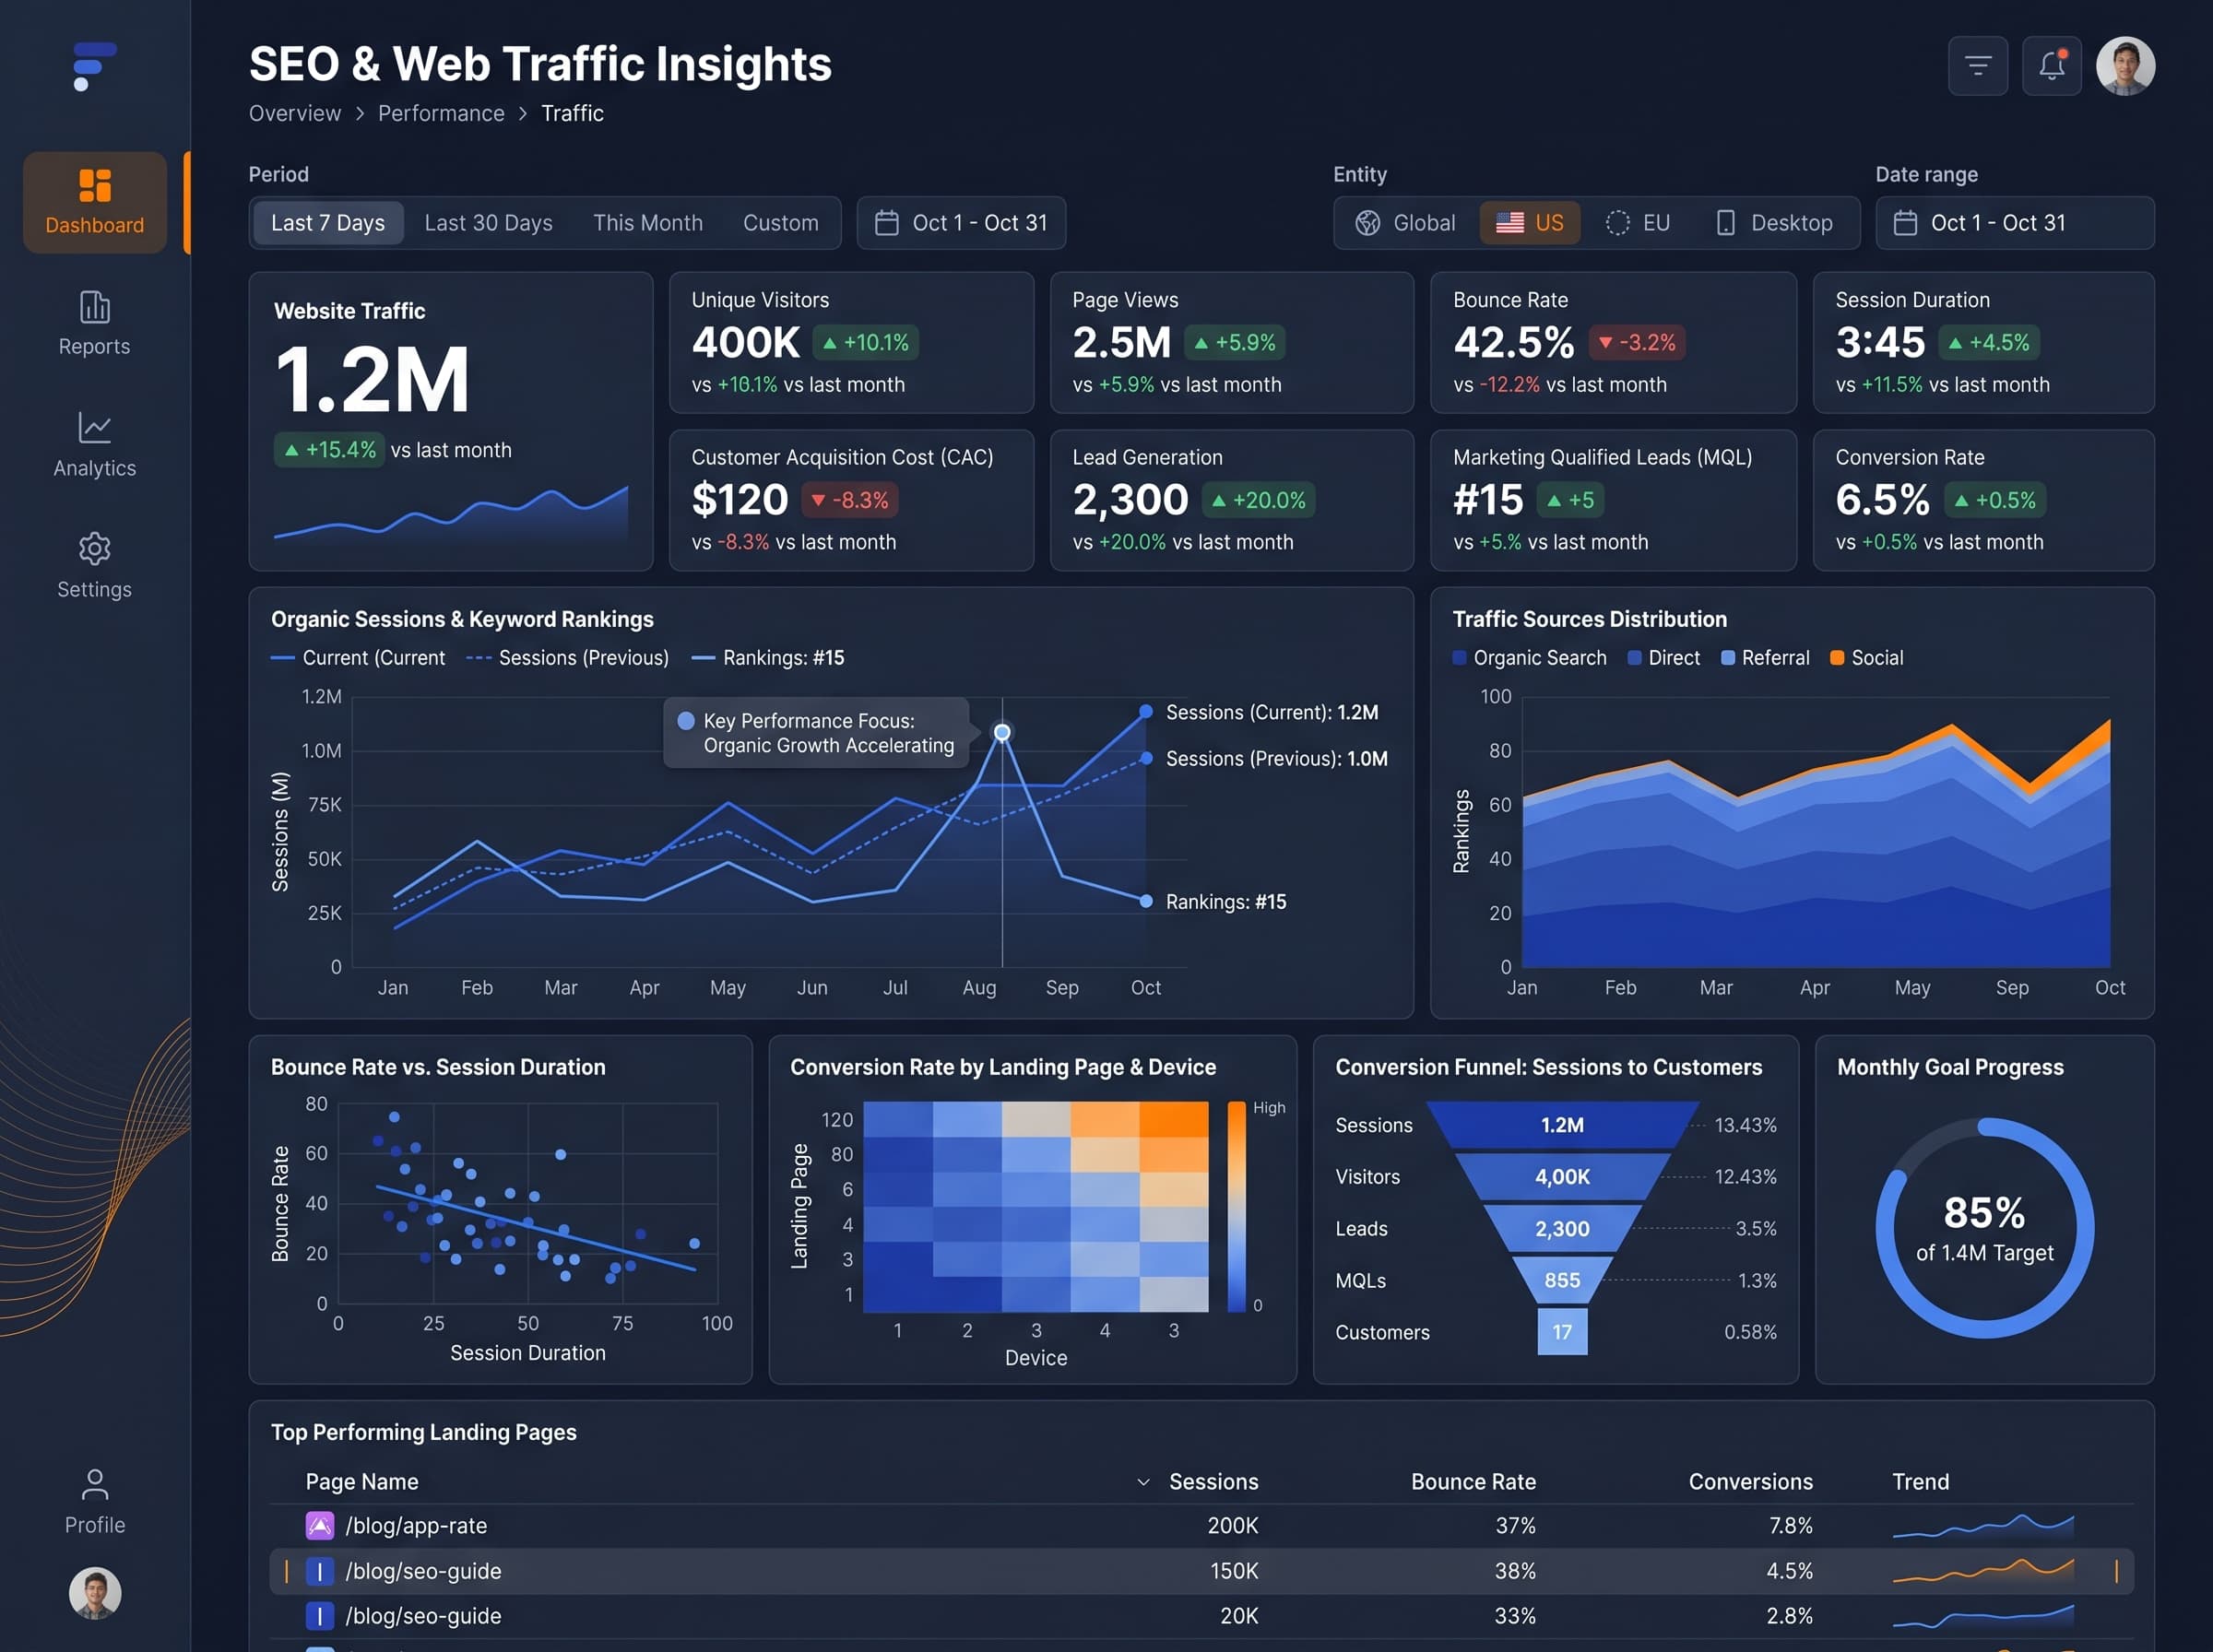2213x1652 pixels.
Task: Open the filter lines icon
Action: 1977,66
